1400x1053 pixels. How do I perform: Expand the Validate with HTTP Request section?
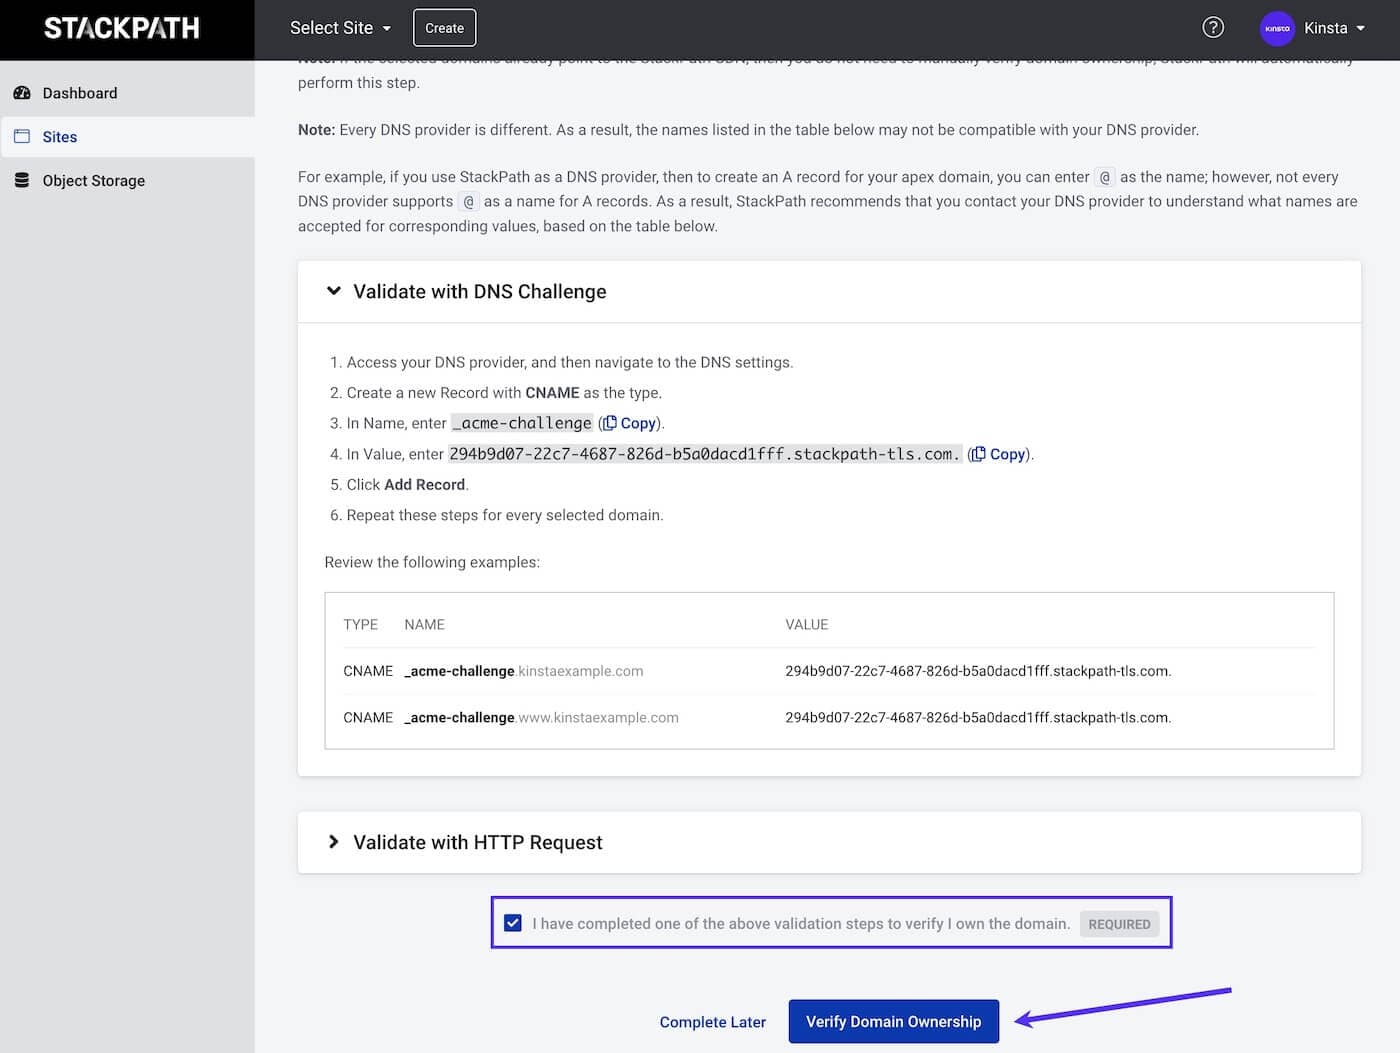click(x=333, y=841)
